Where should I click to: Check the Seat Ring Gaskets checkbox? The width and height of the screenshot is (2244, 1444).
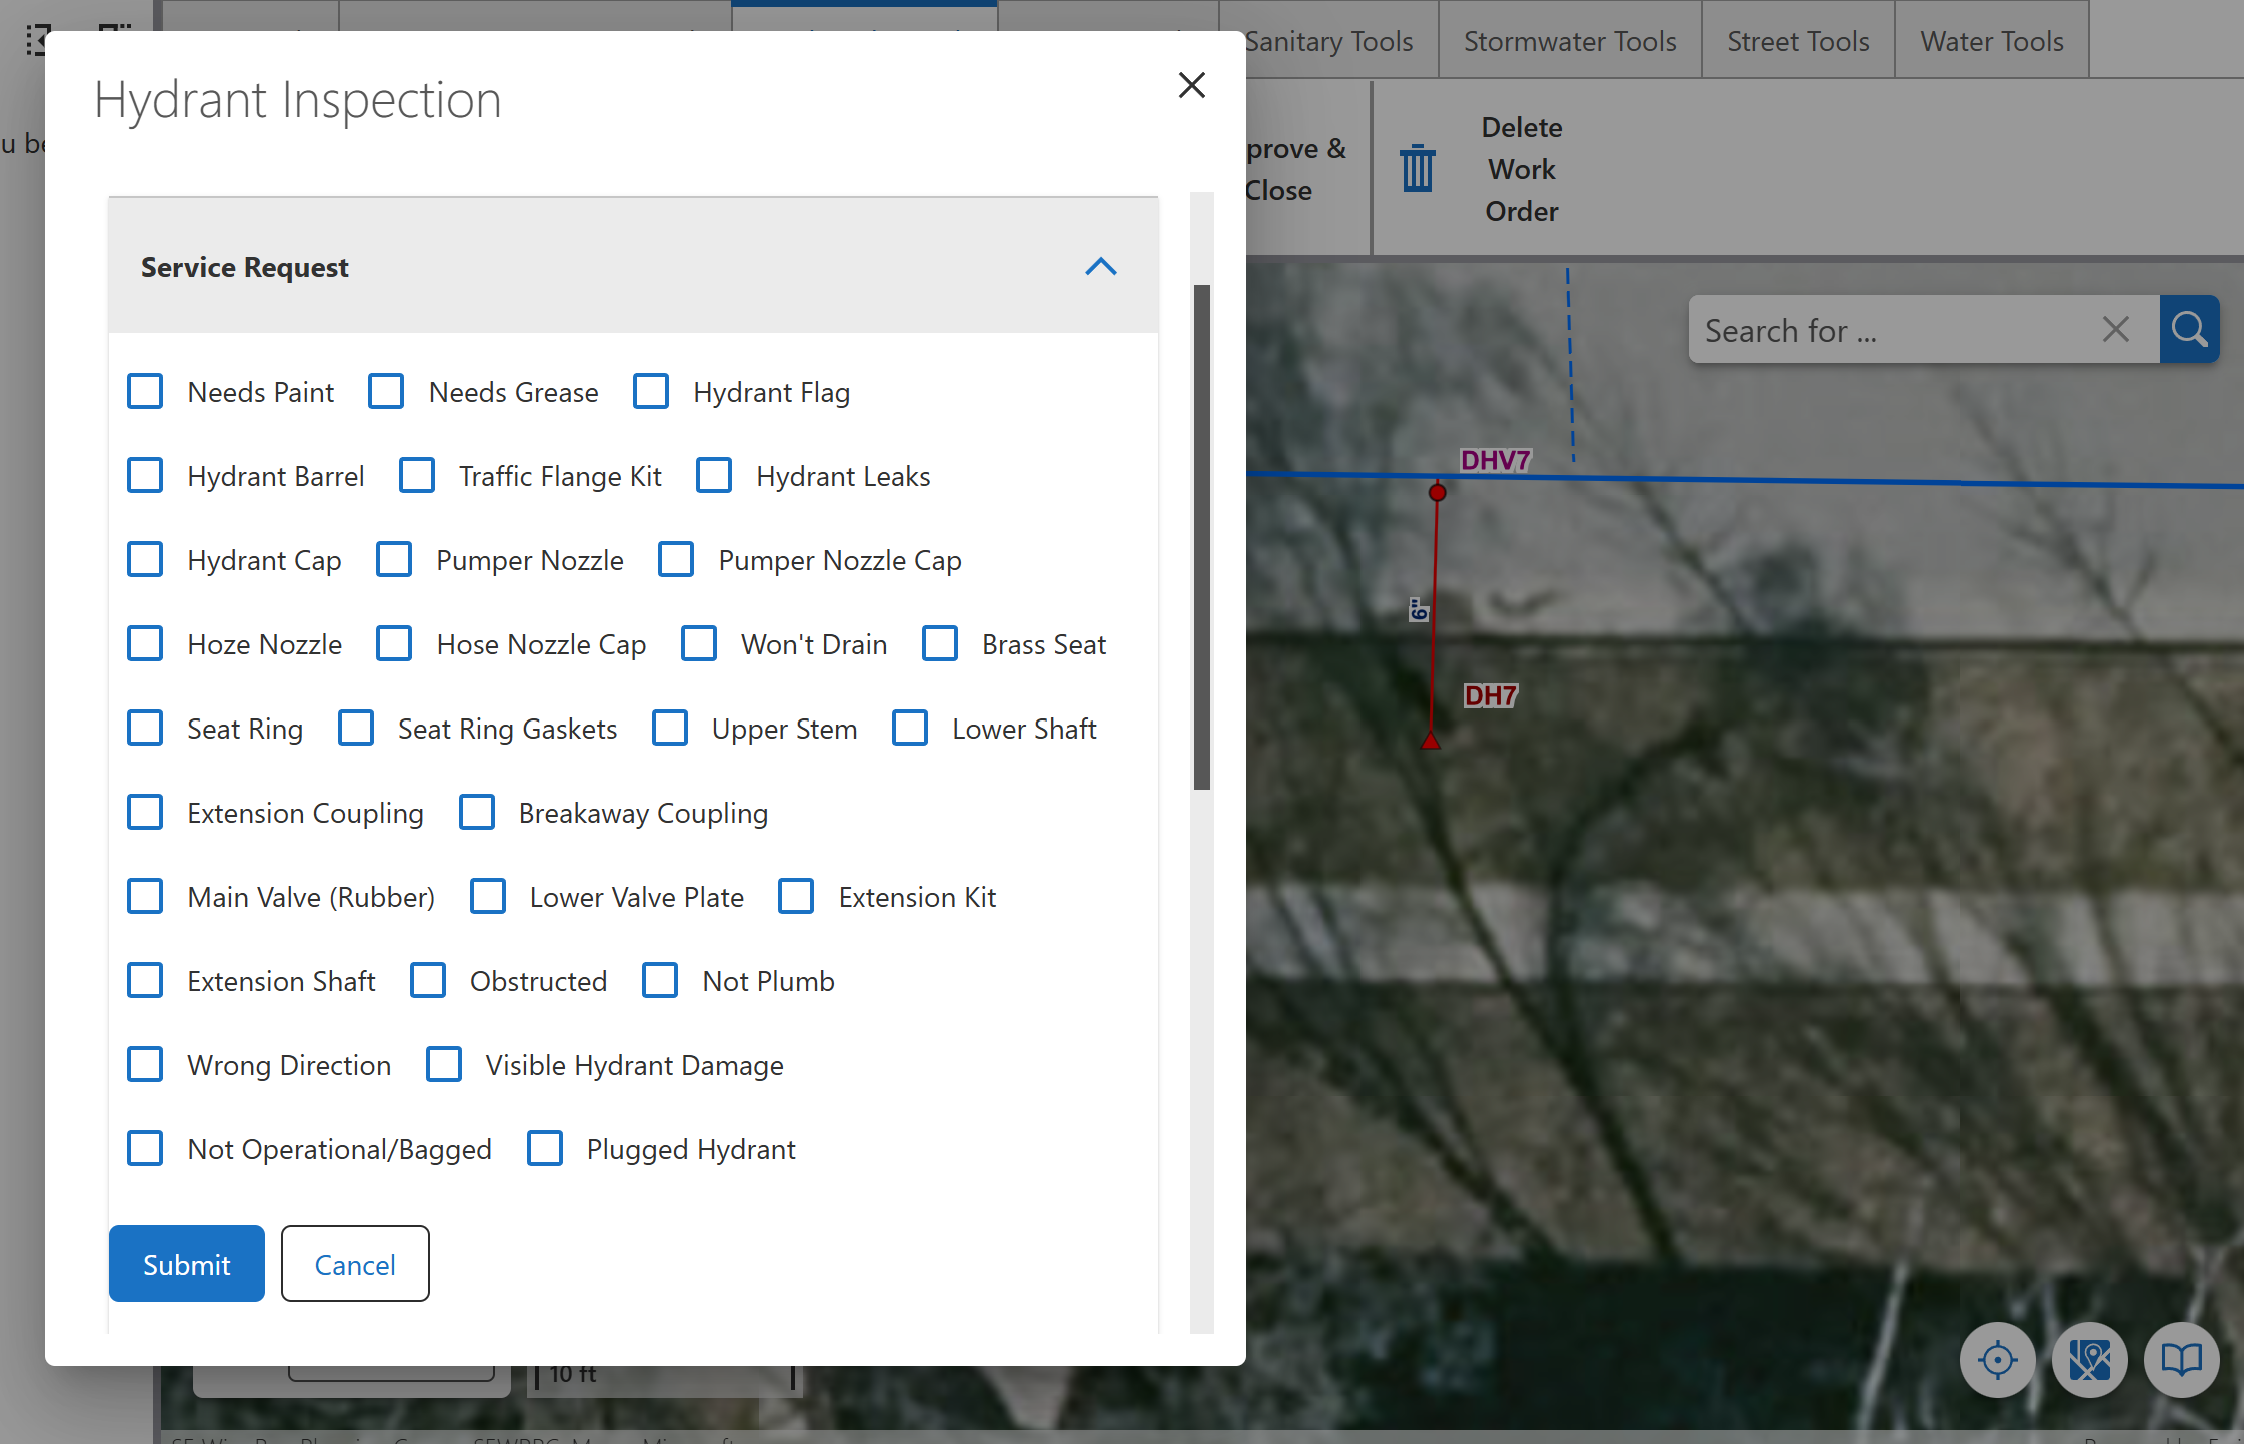coord(356,728)
